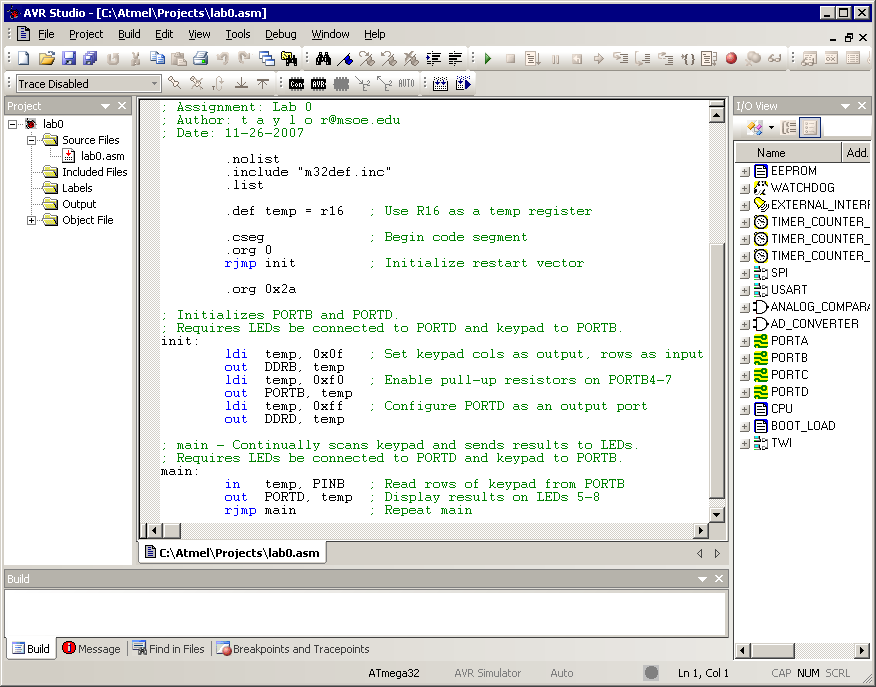The height and width of the screenshot is (687, 876).
Task: Click the decrease indent icon
Action: click(x=455, y=58)
